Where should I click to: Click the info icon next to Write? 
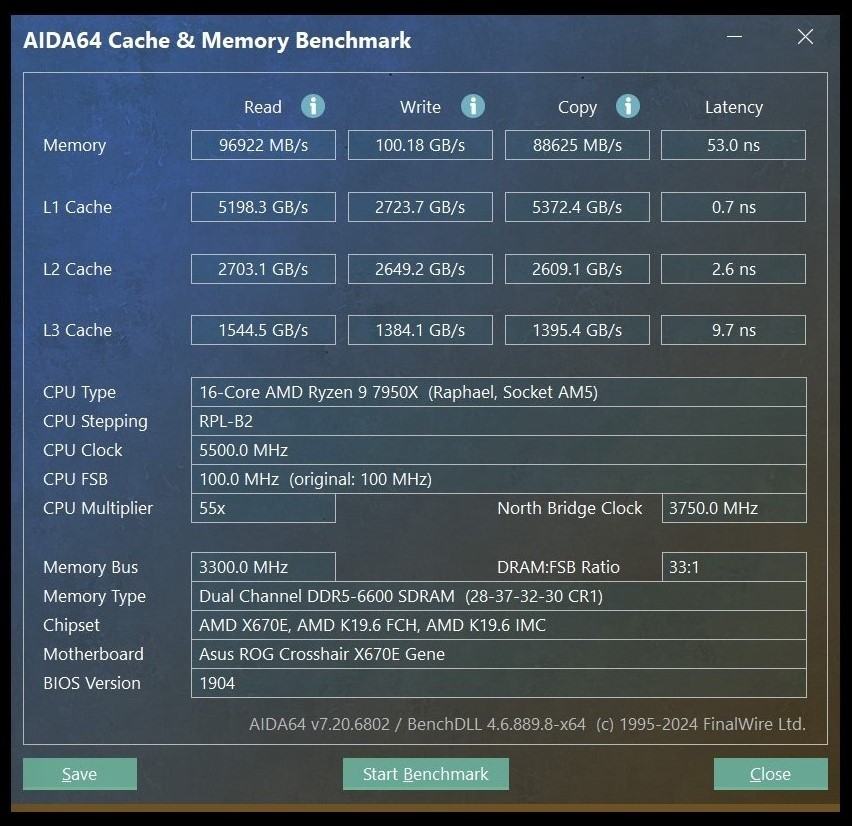pyautogui.click(x=473, y=106)
